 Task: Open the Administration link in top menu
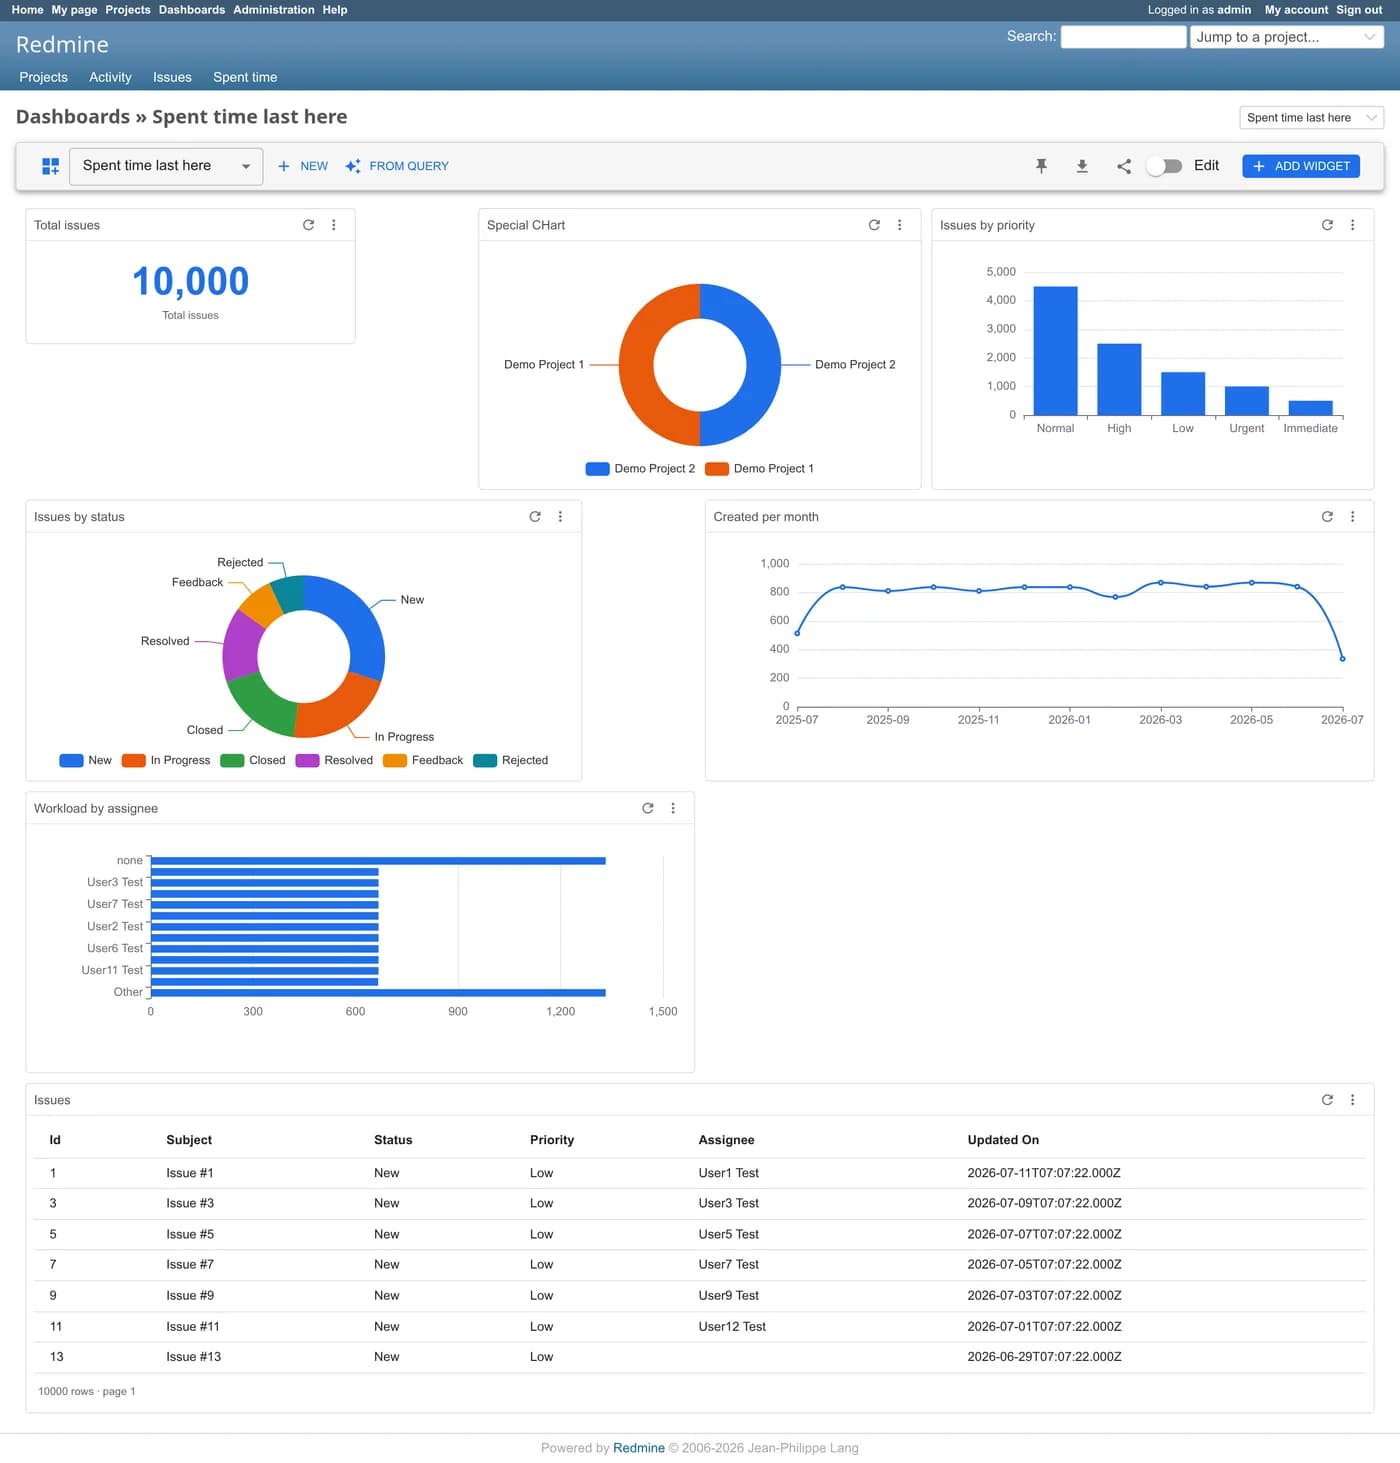[274, 10]
